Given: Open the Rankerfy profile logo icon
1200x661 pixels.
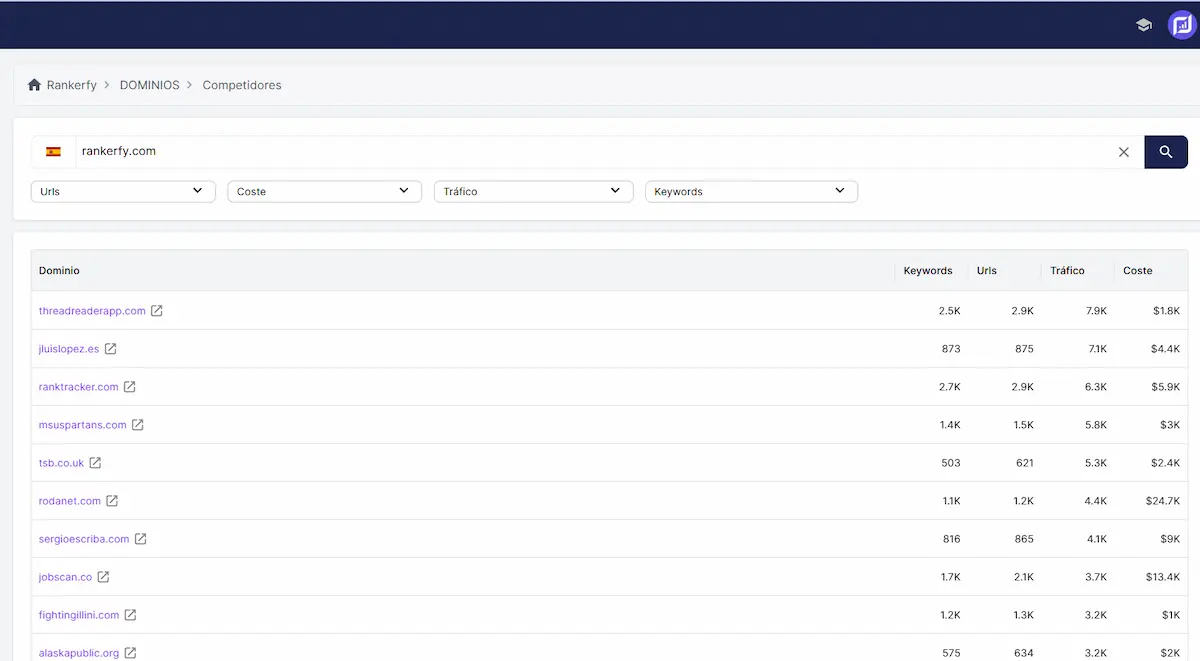Looking at the screenshot, I should point(1182,25).
